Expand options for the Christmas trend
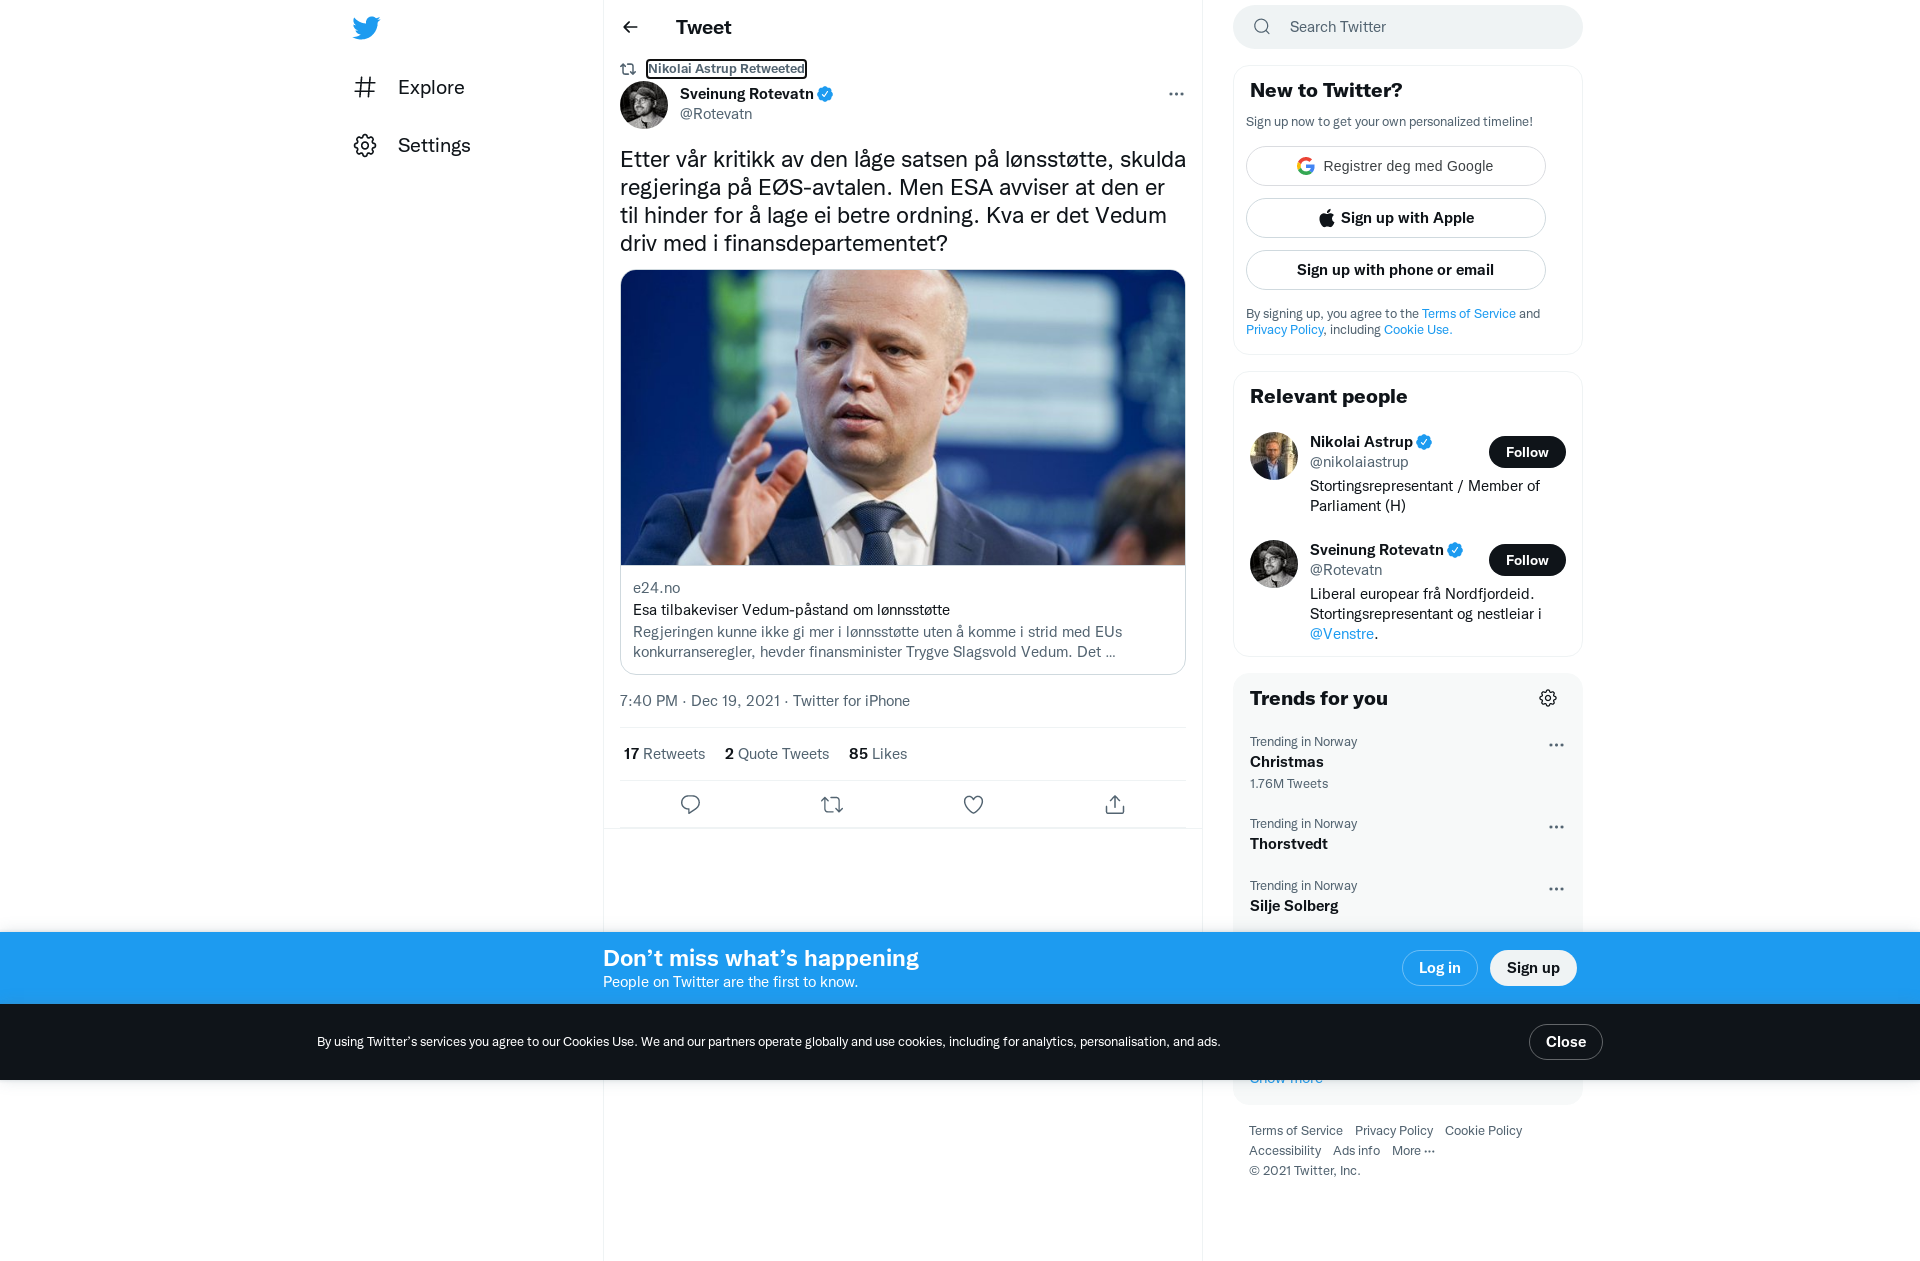 1556,745
